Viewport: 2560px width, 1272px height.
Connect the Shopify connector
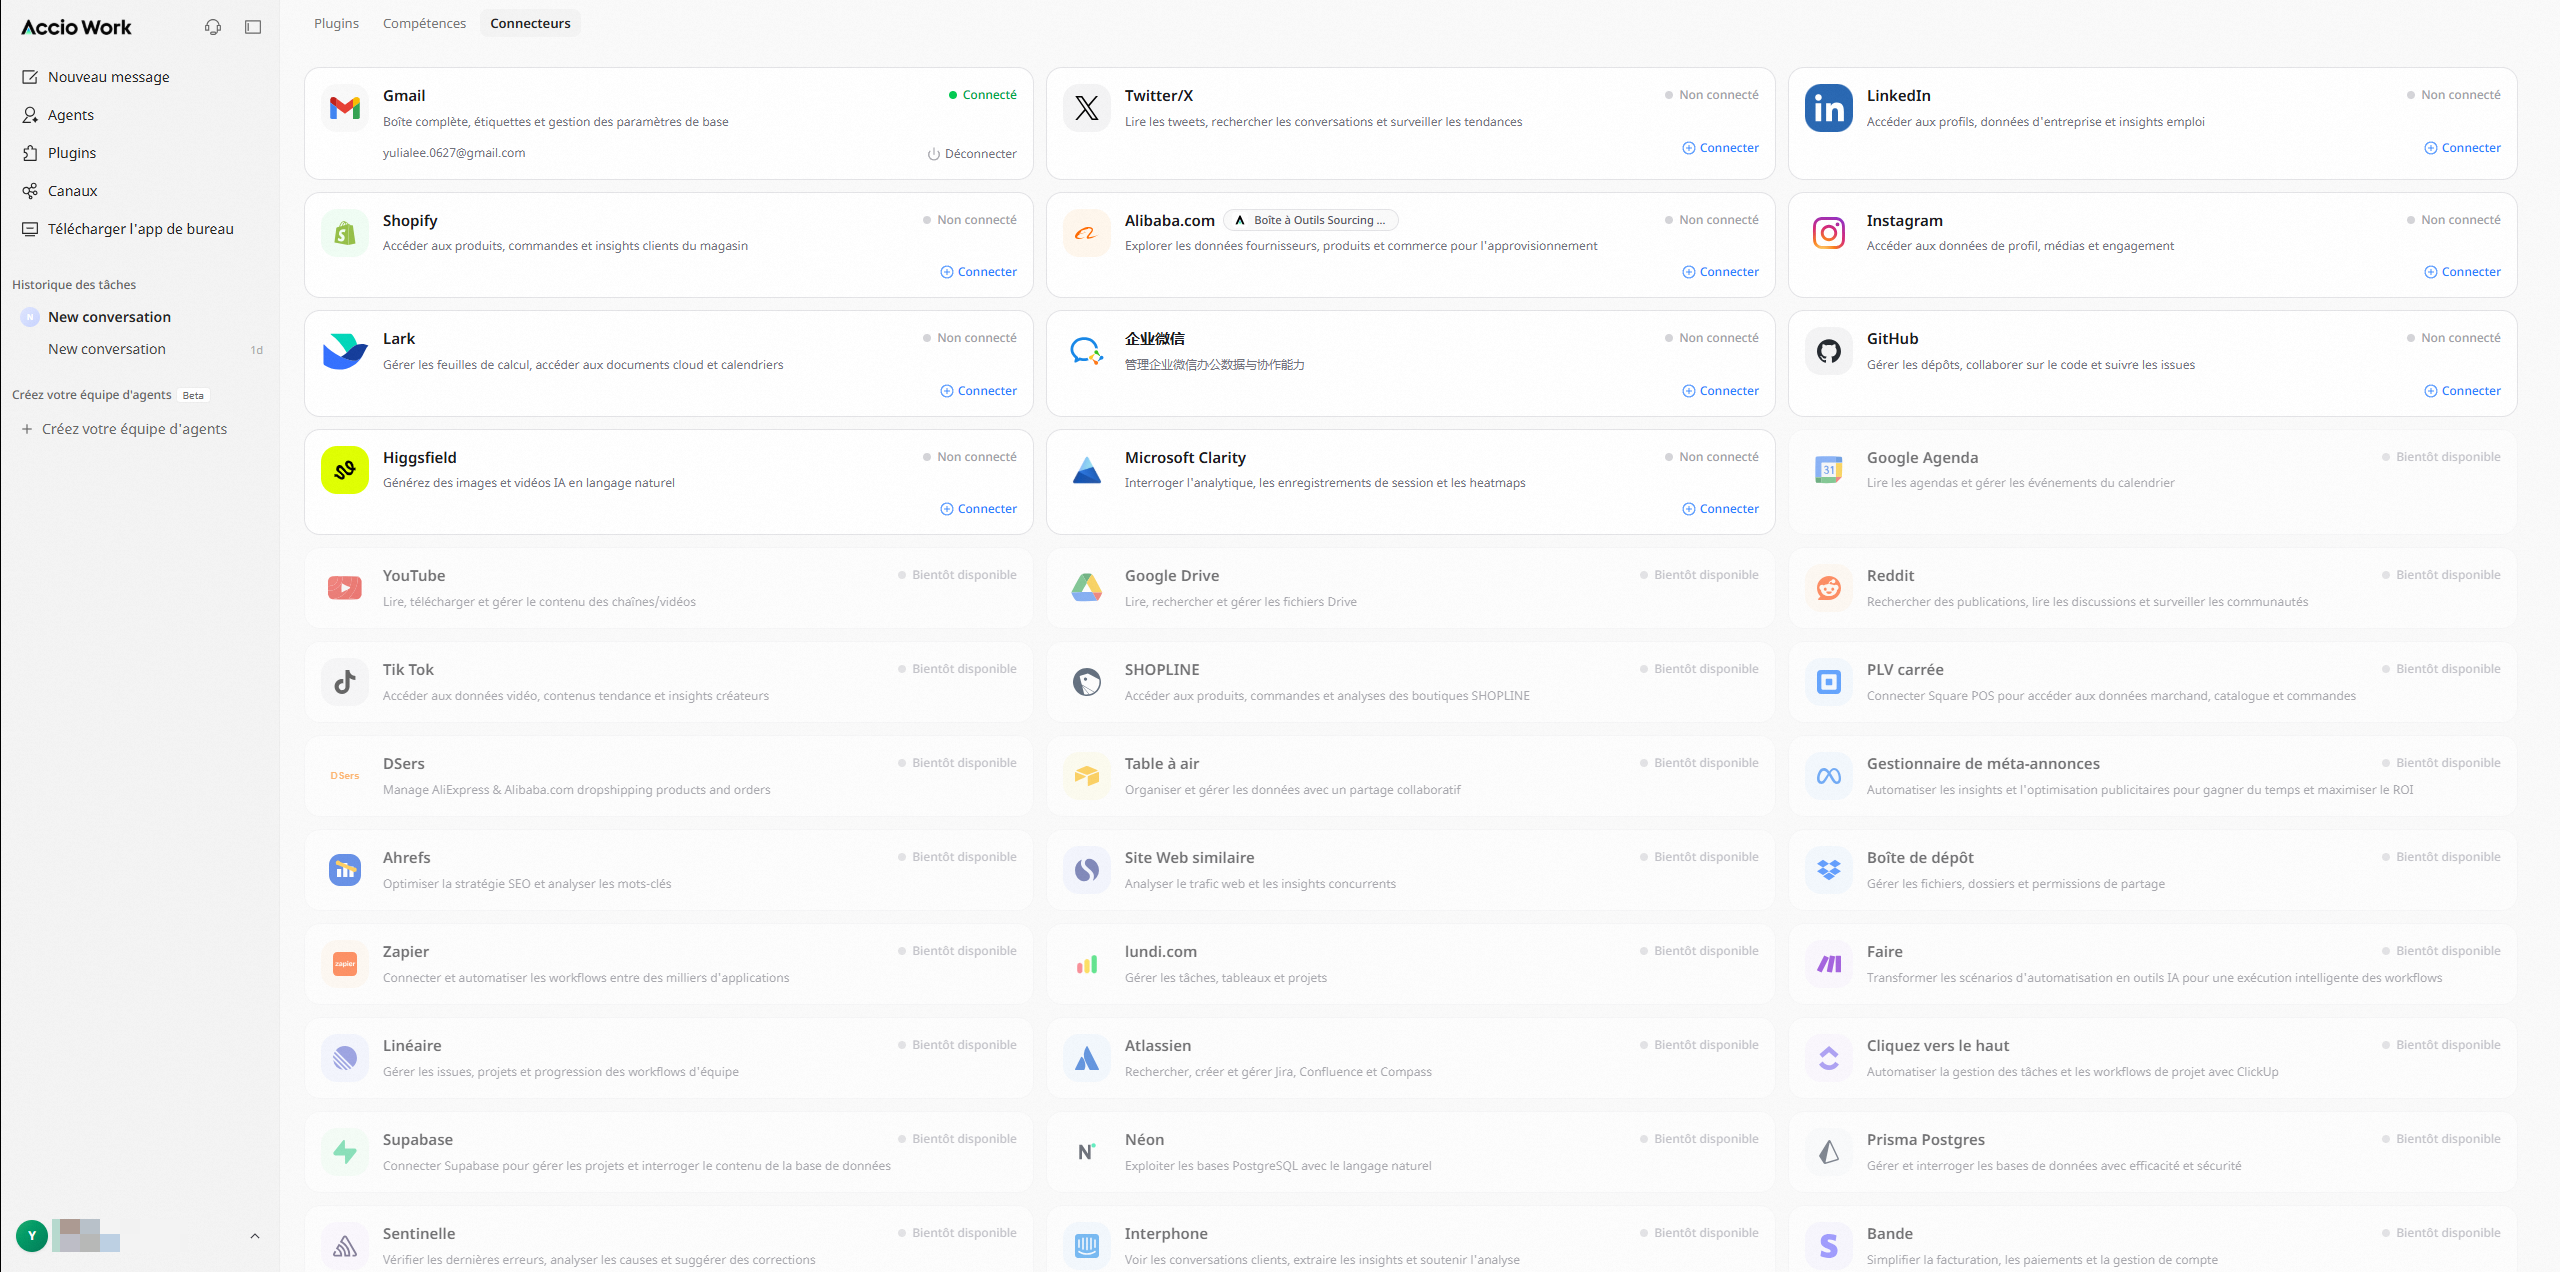click(979, 272)
